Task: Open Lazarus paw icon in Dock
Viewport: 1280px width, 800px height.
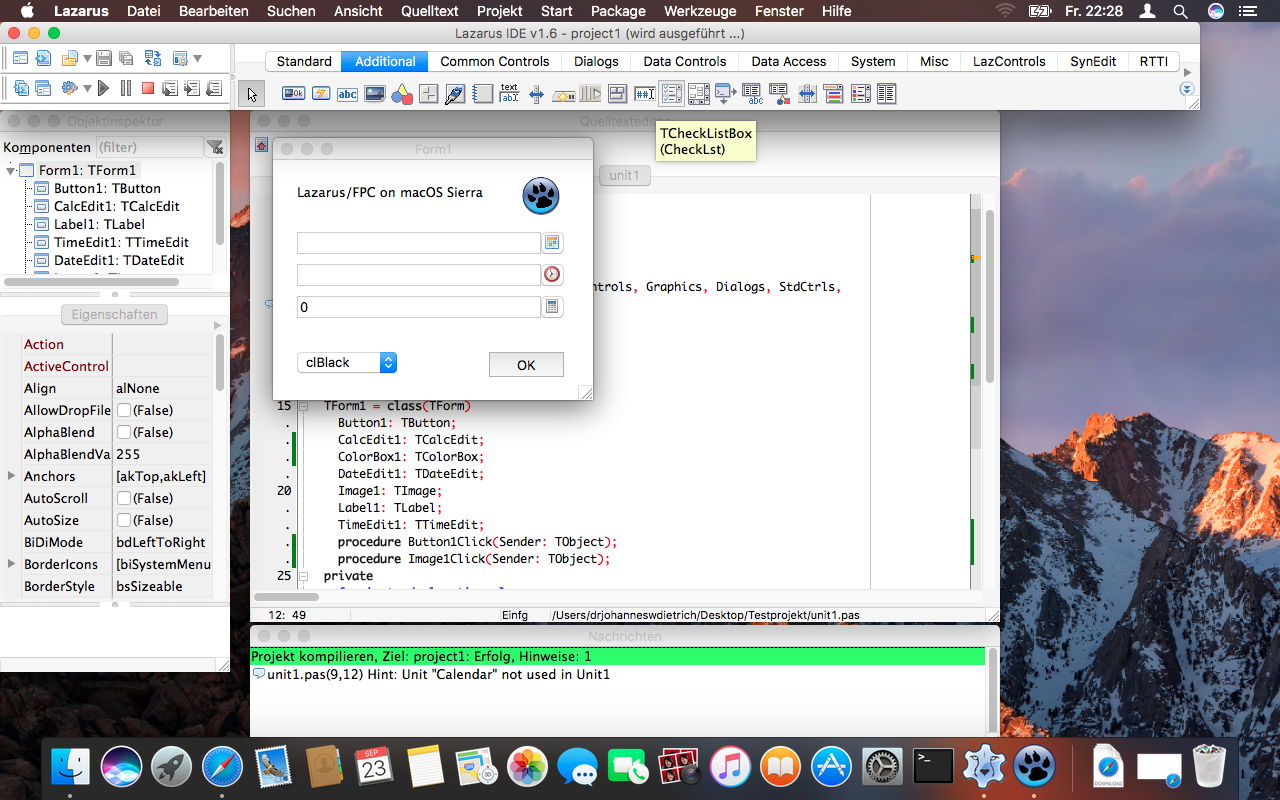Action: point(1034,767)
